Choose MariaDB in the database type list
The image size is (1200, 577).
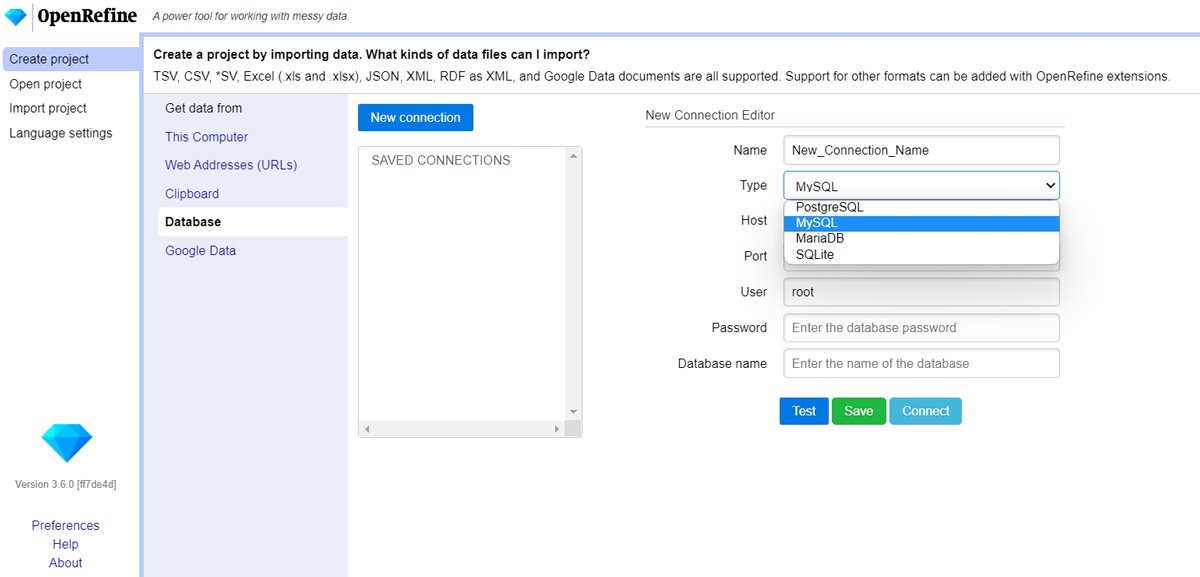pos(819,239)
